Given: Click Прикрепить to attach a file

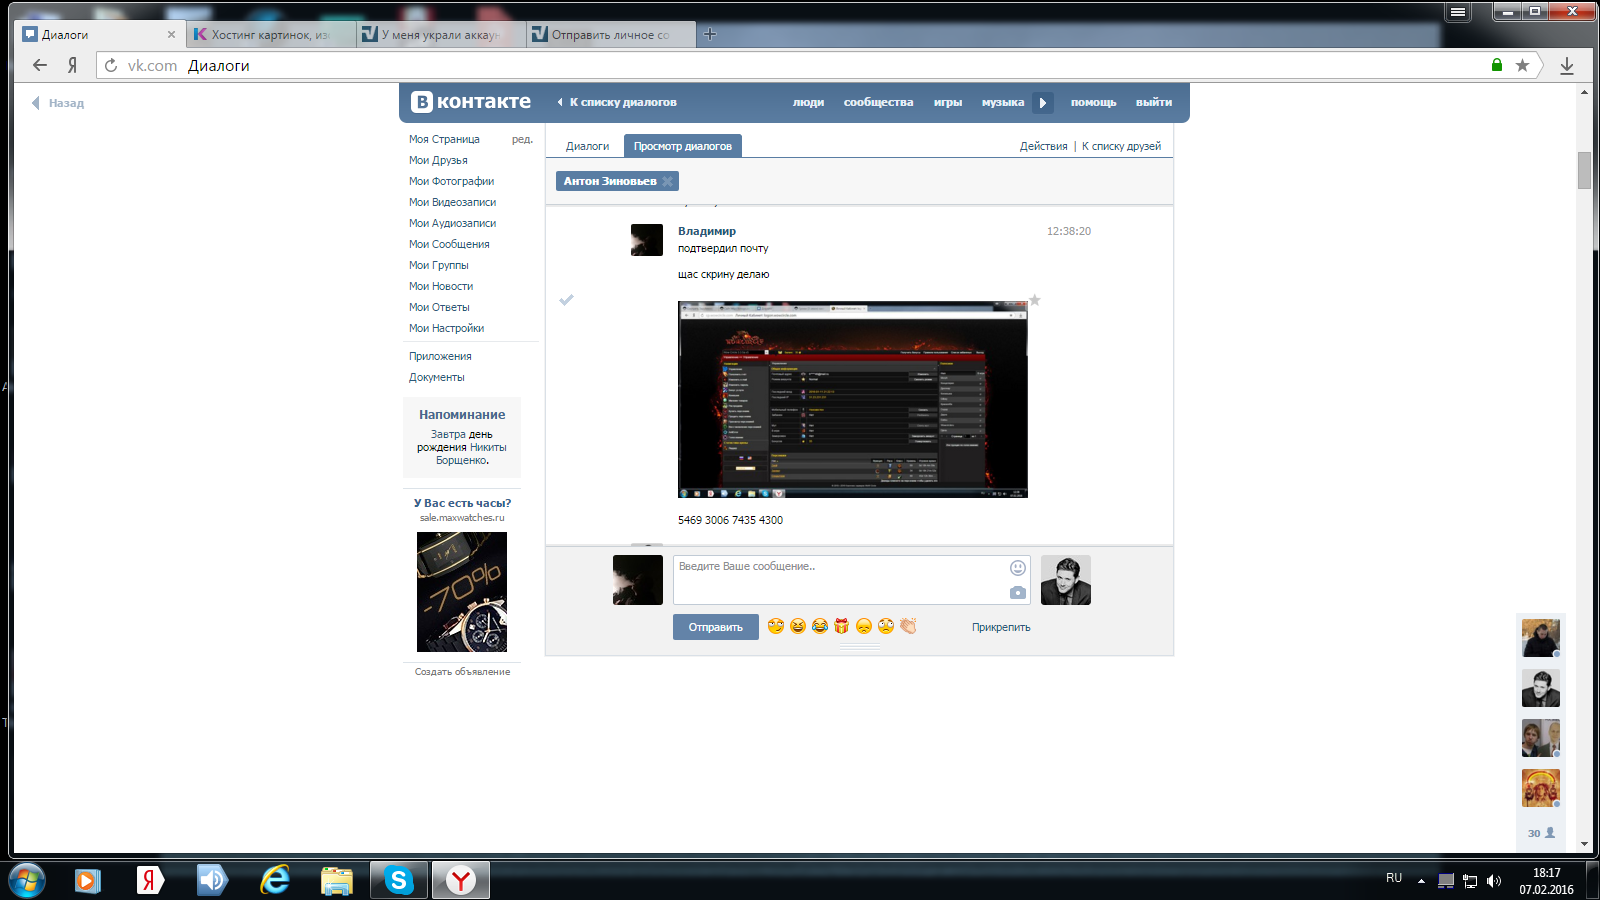Looking at the screenshot, I should pyautogui.click(x=1001, y=627).
